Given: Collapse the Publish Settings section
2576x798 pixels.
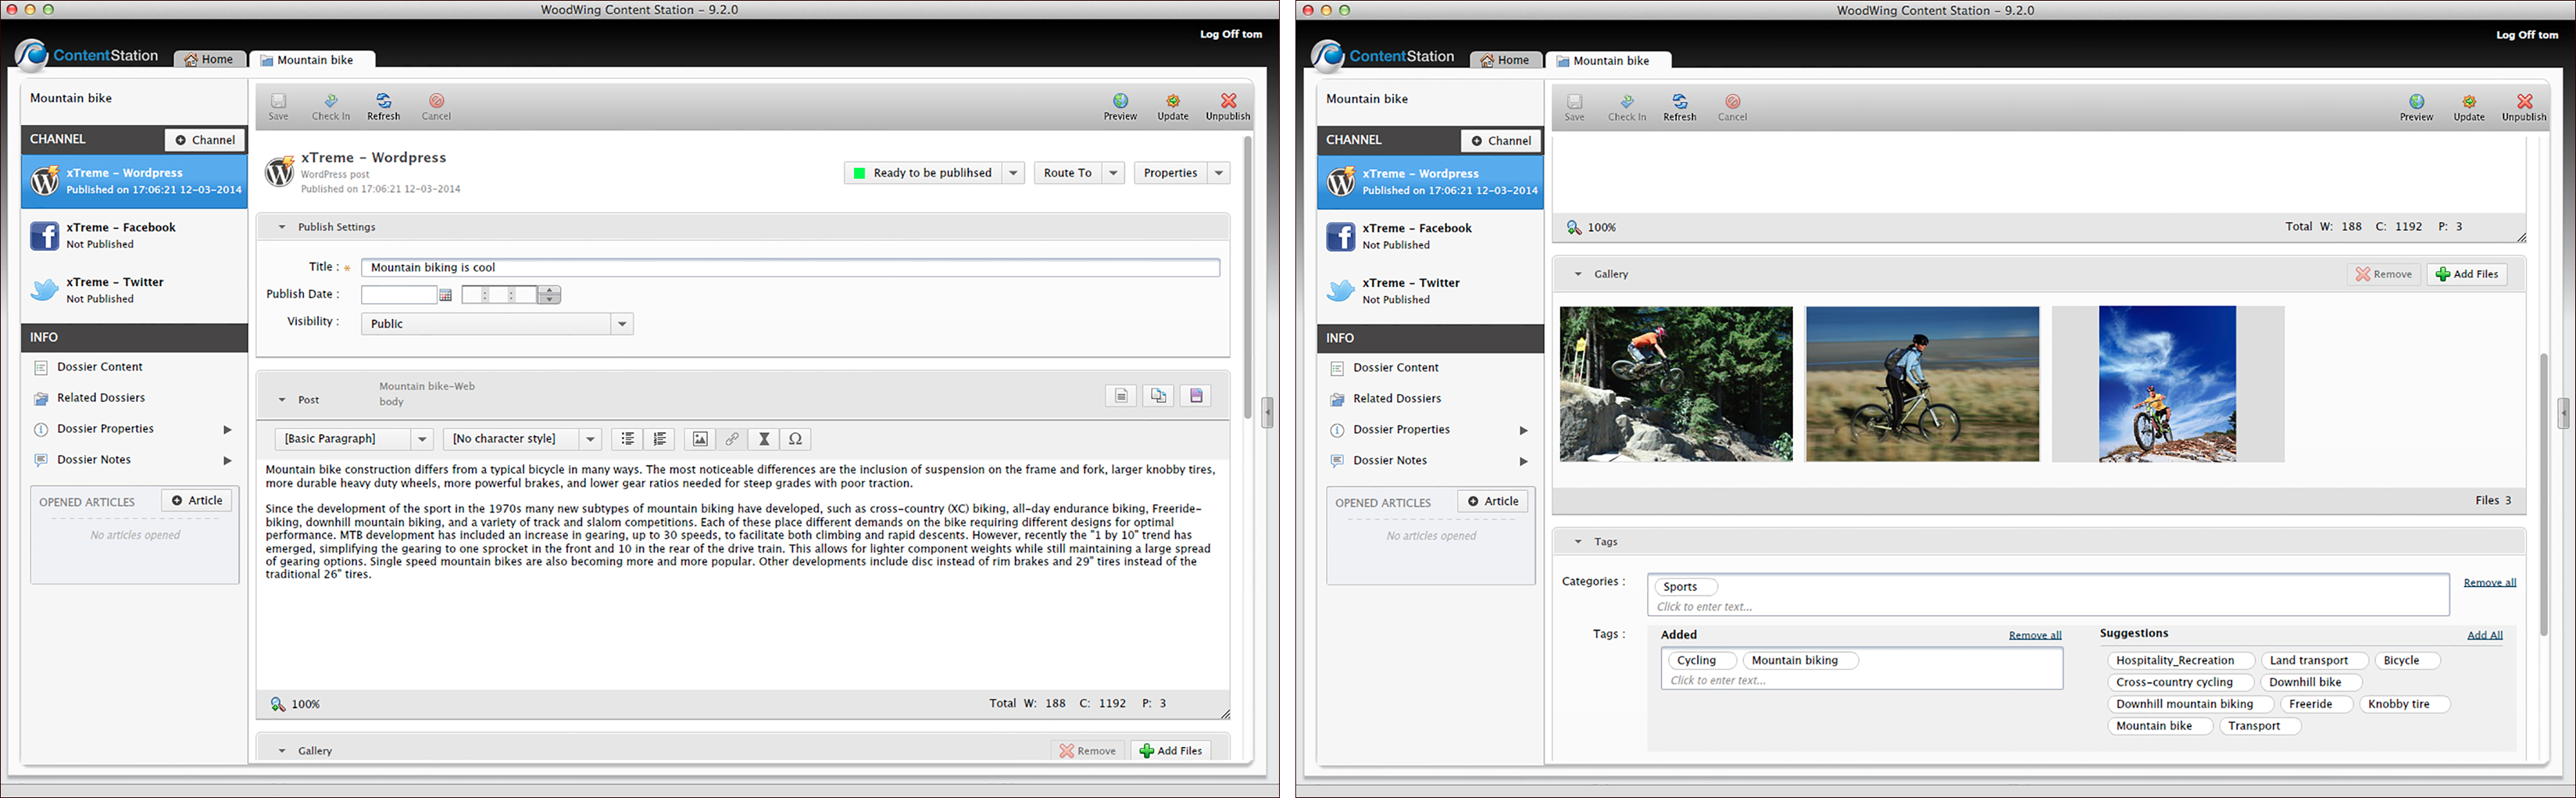Looking at the screenshot, I should (282, 227).
